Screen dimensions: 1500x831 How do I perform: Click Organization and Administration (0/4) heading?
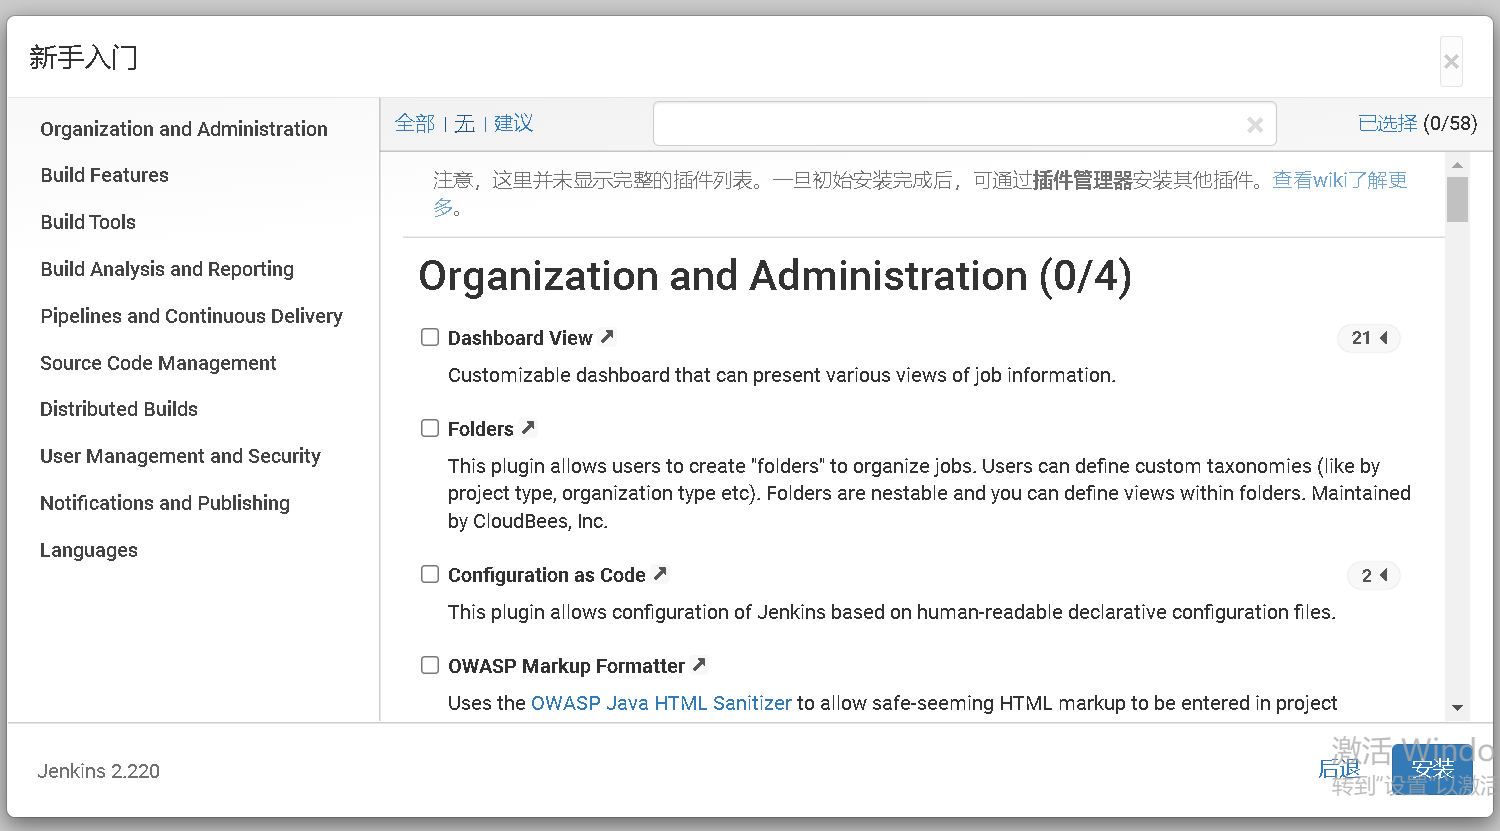(775, 276)
